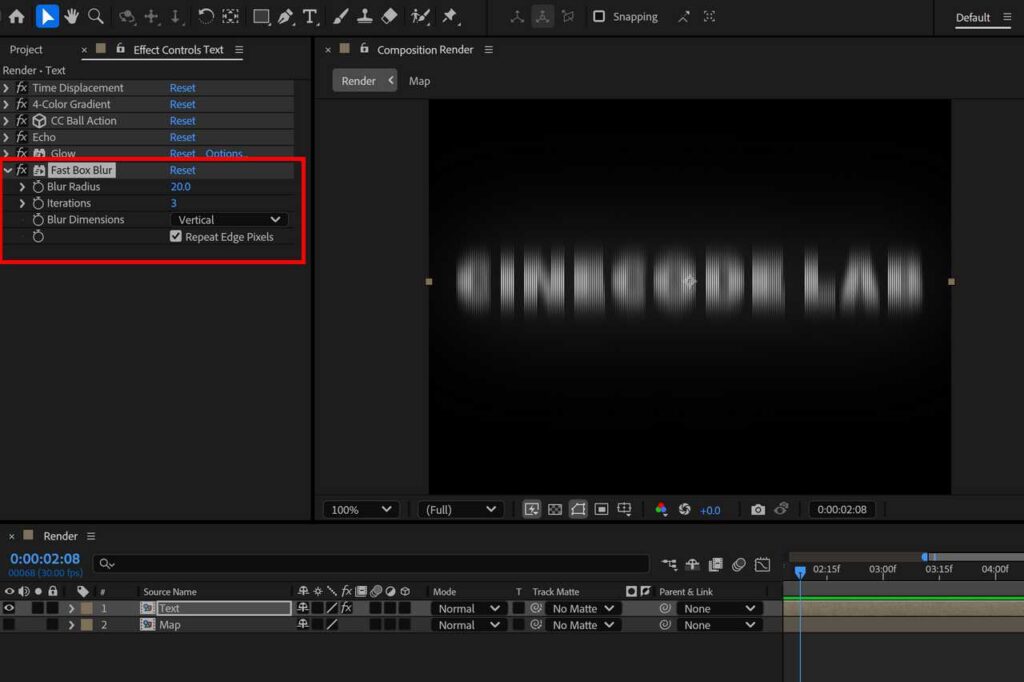Viewport: 1024px width, 682px height.
Task: Click the exposure value +0.0
Action: coord(710,510)
